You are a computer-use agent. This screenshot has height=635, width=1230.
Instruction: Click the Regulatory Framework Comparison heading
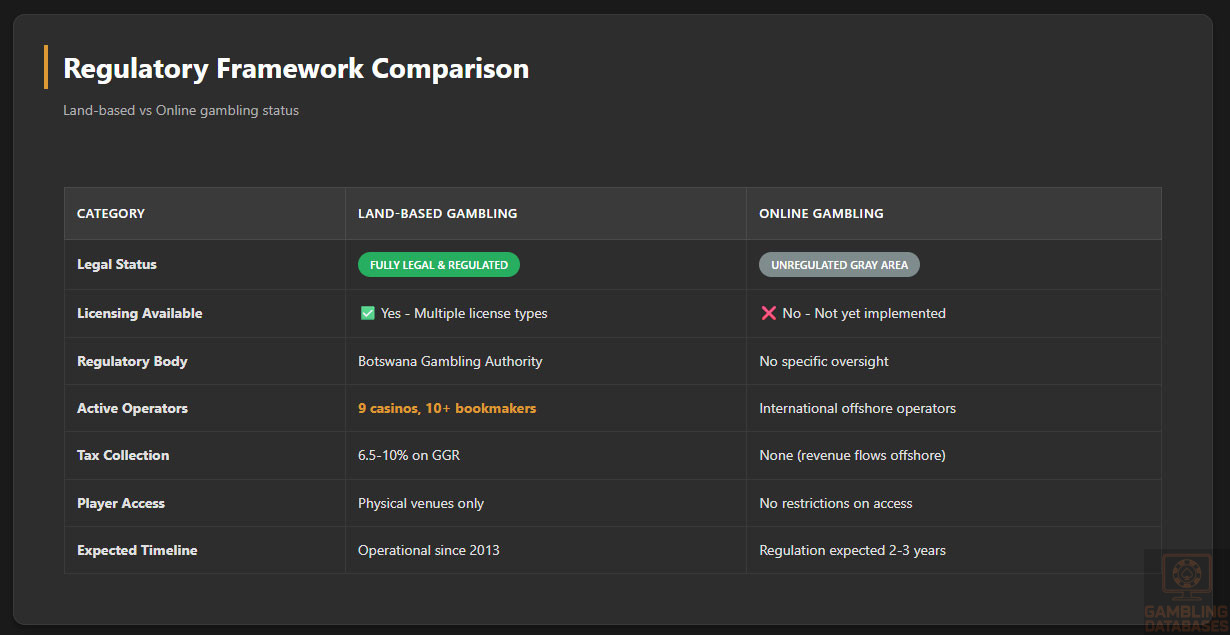point(296,68)
